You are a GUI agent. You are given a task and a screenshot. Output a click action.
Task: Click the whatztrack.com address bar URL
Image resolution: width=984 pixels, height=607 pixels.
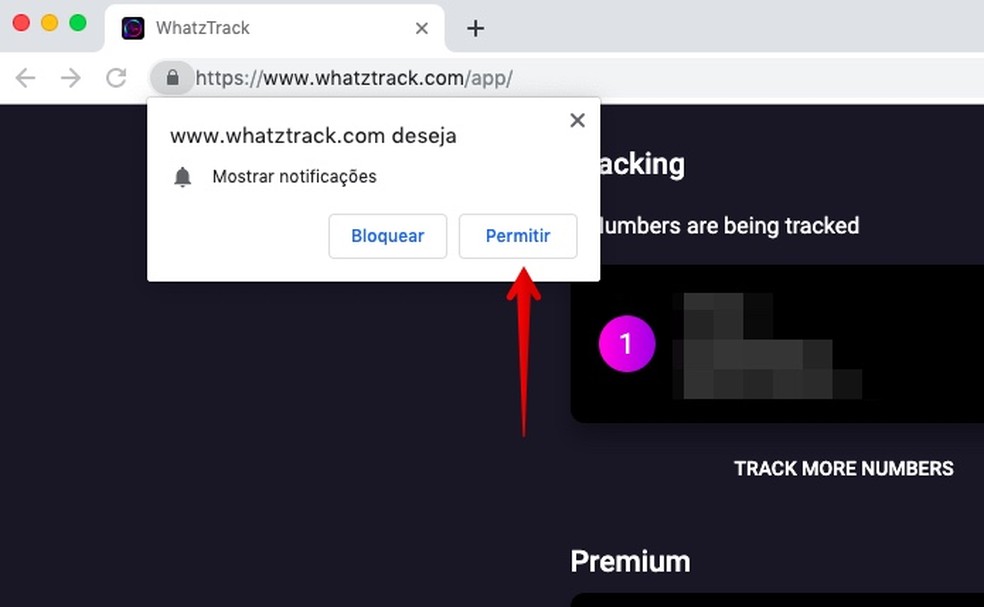coord(354,78)
